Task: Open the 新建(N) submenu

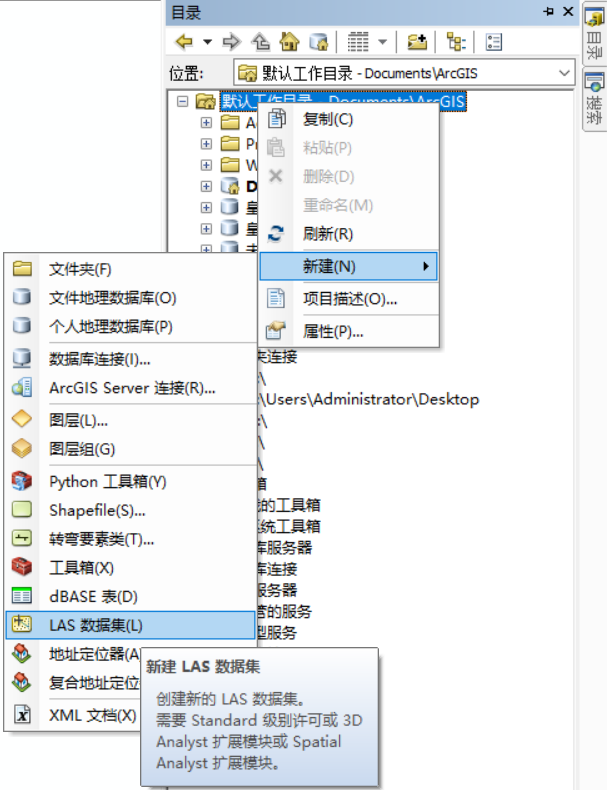Action: (x=349, y=266)
